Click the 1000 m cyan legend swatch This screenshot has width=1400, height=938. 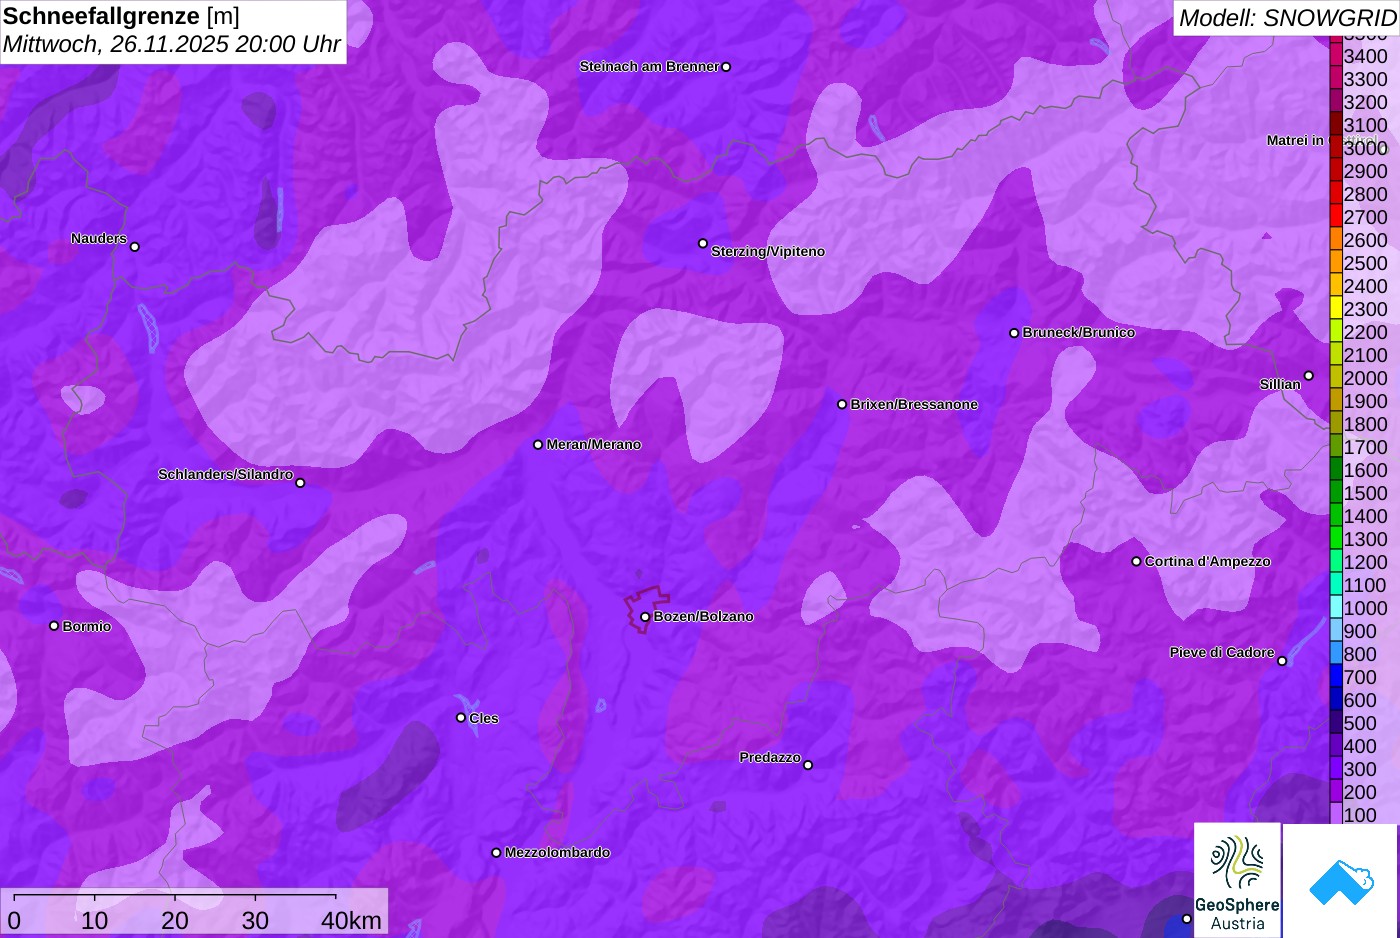point(1336,608)
